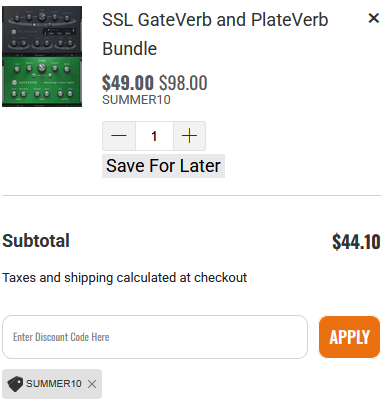387x408 pixels.
Task: Select the quantity number field
Action: (x=154, y=136)
